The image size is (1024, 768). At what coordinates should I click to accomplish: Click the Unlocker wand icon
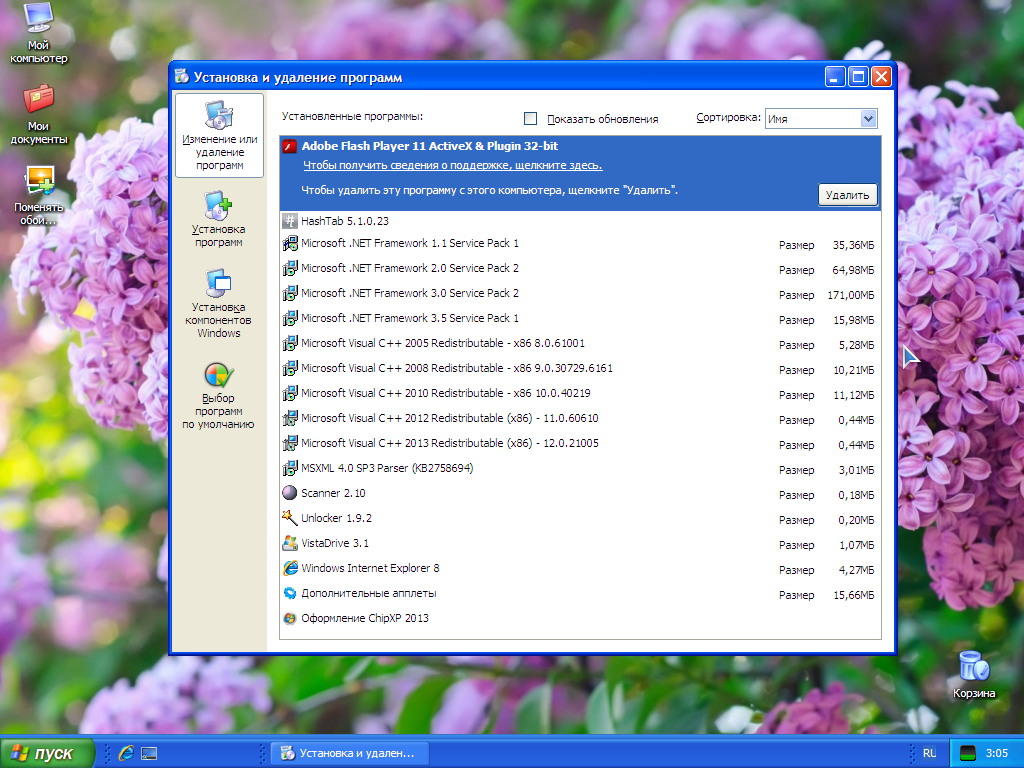point(289,518)
